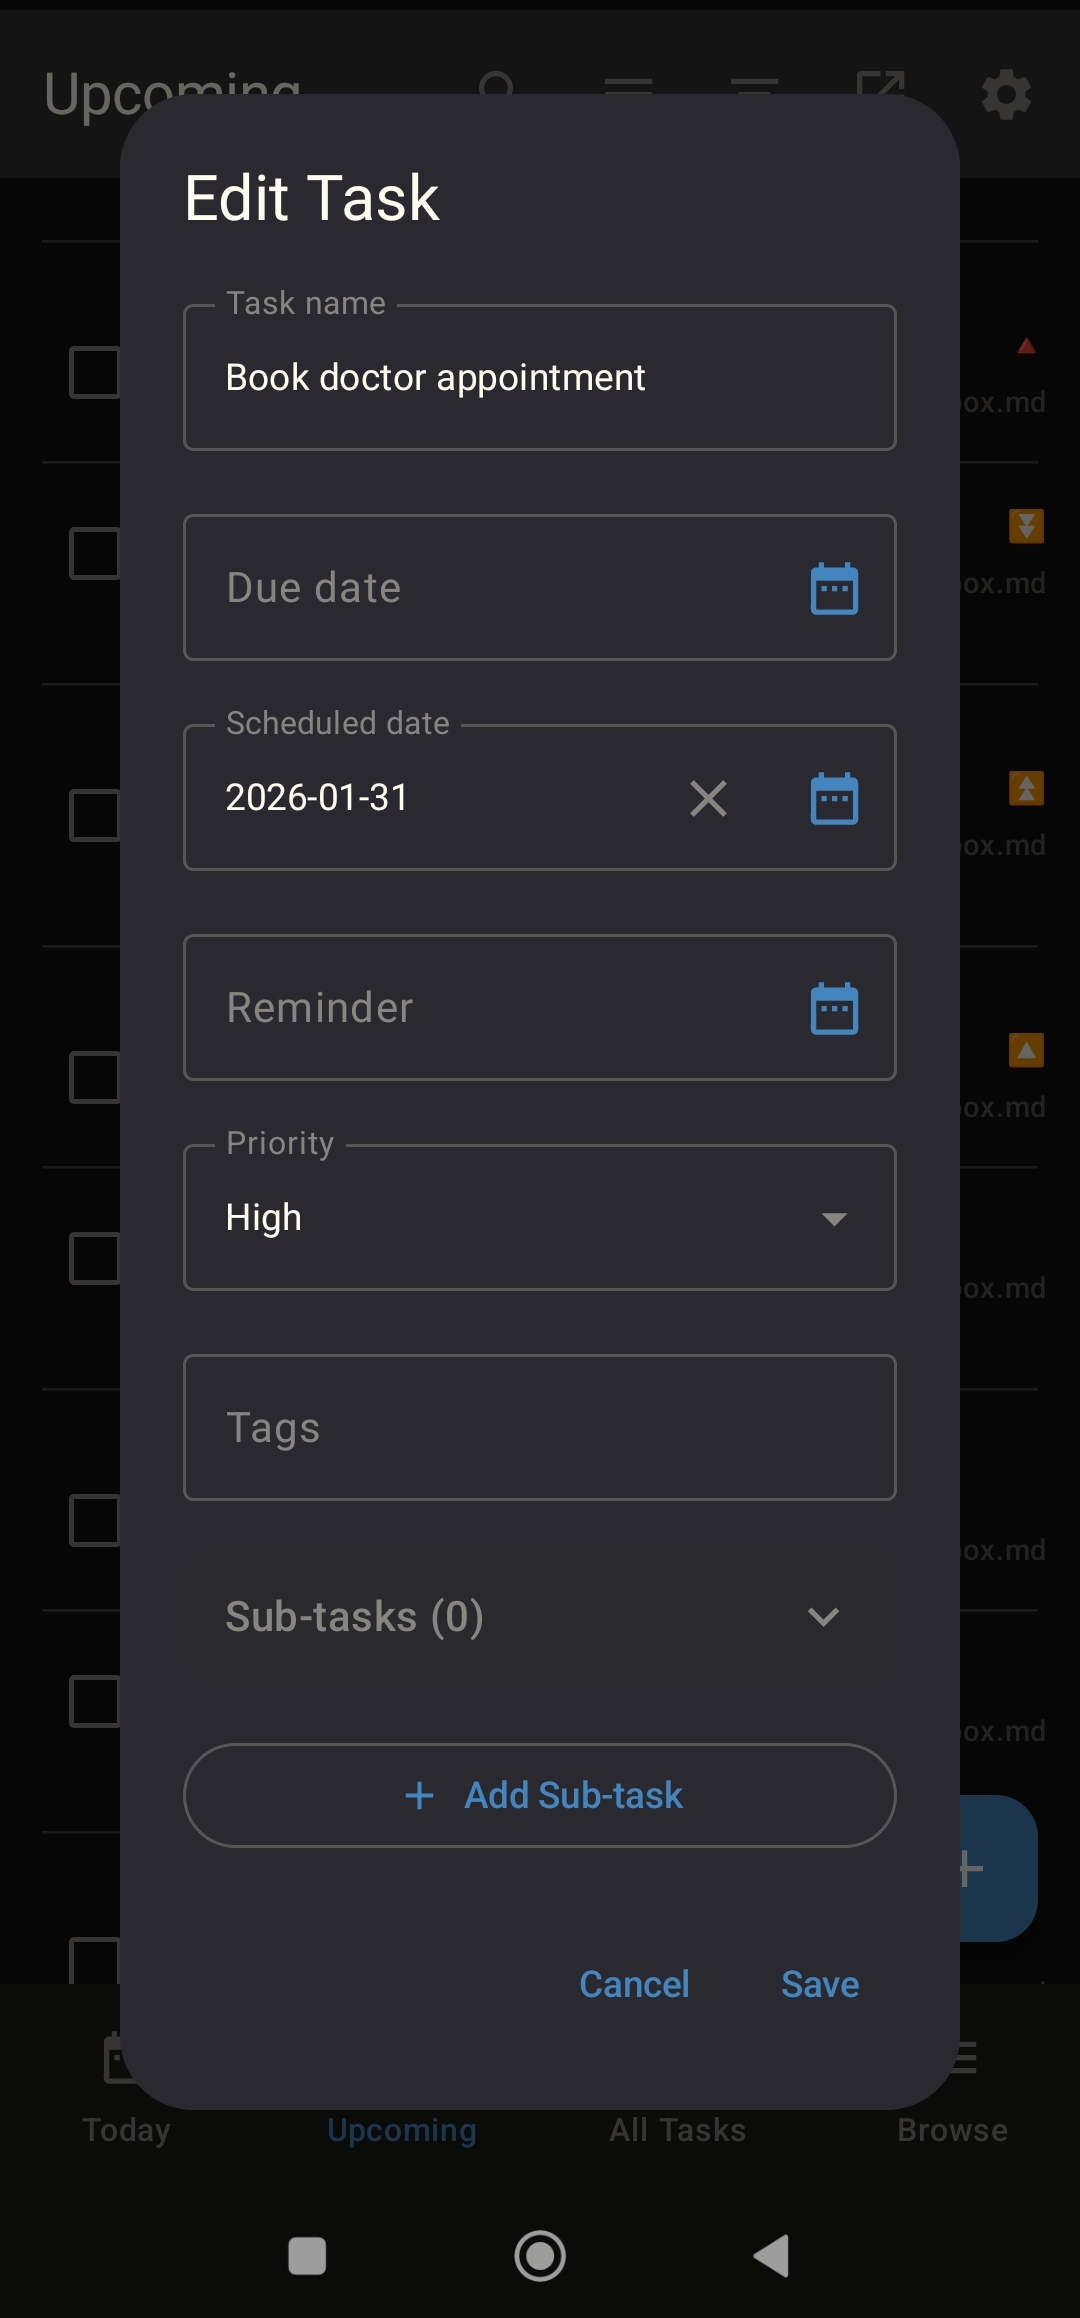Click the search icon in the top bar
The height and width of the screenshot is (2318, 1080).
(497, 91)
